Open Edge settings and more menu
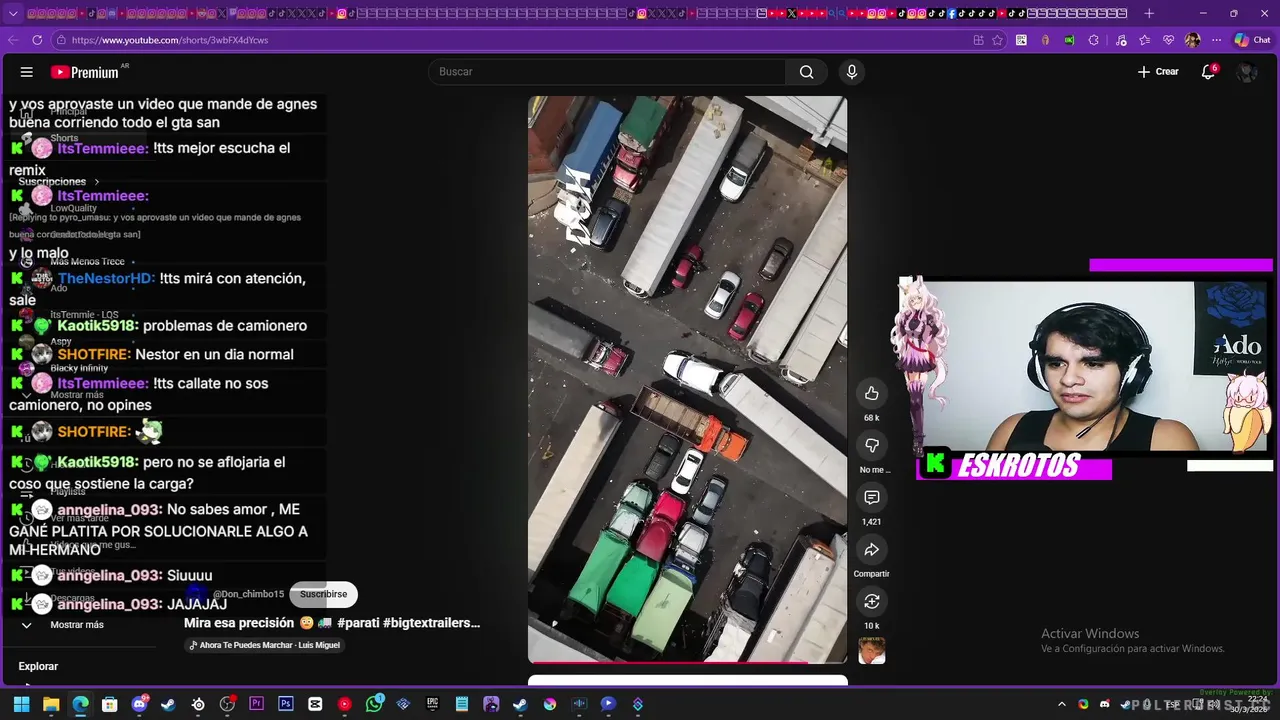1280x720 pixels. [1216, 40]
